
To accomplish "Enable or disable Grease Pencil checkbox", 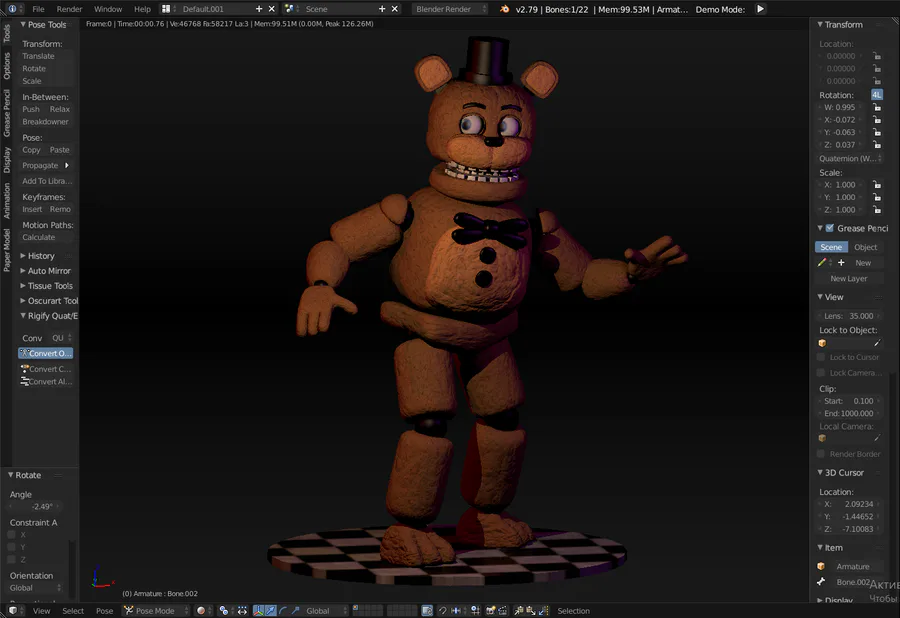I will tap(829, 228).
